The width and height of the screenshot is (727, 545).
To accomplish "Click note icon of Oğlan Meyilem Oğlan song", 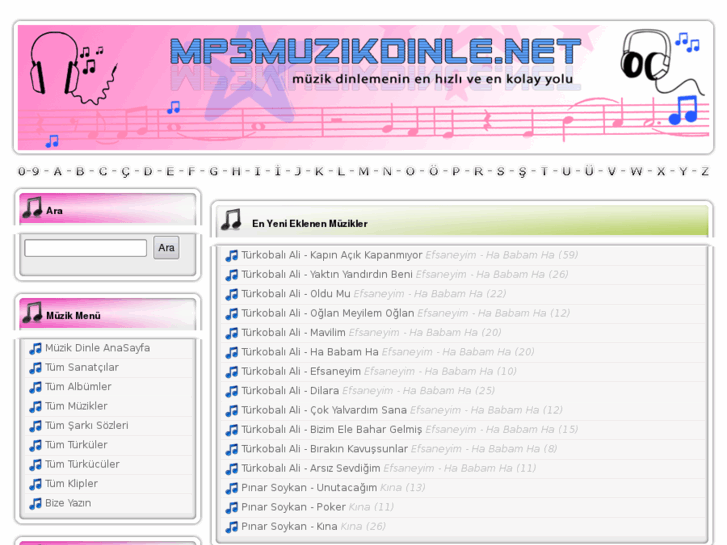I will 231,314.
